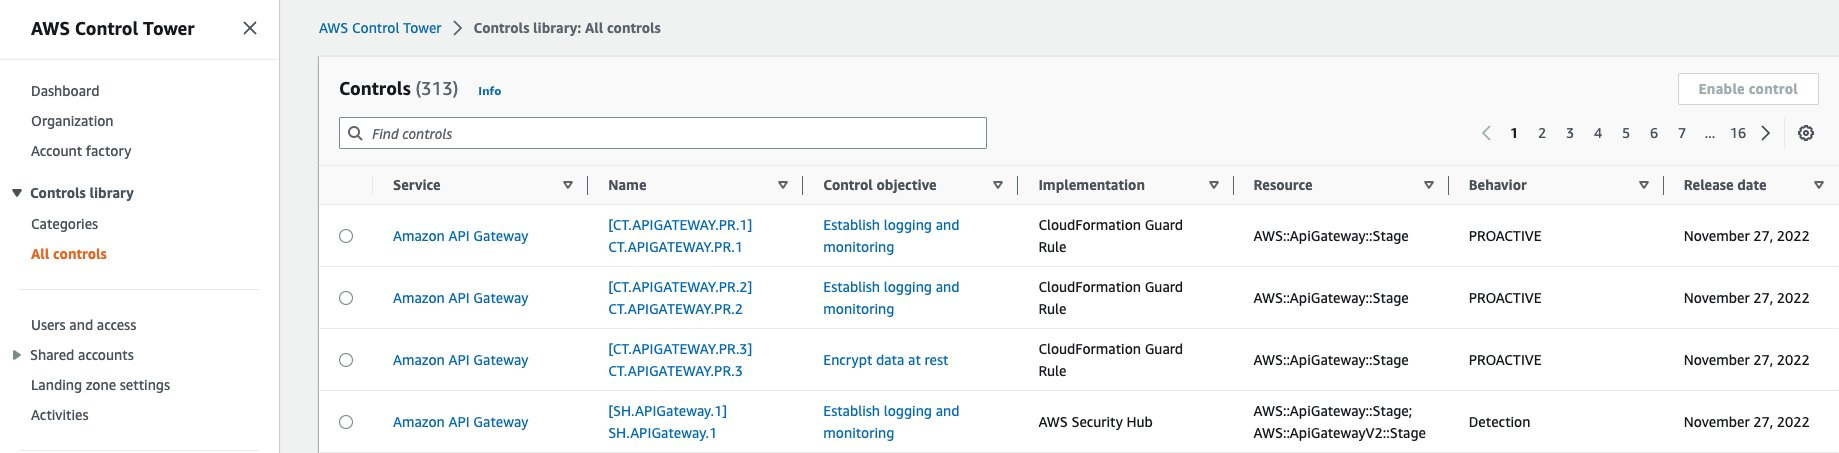Click the Controls library sidebar heading
This screenshot has width=1839, height=453.
coord(82,193)
